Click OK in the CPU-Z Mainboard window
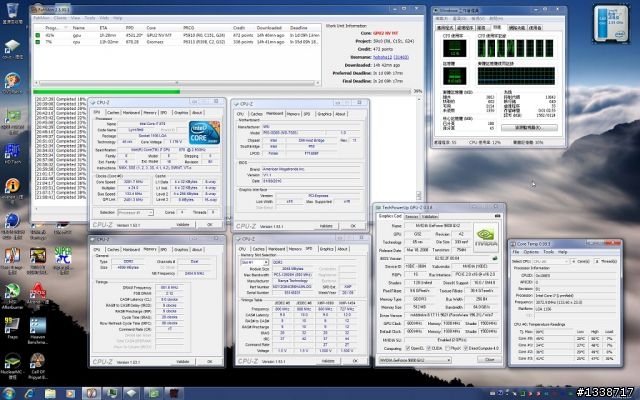Viewport: 640px width, 400px height. [353, 226]
